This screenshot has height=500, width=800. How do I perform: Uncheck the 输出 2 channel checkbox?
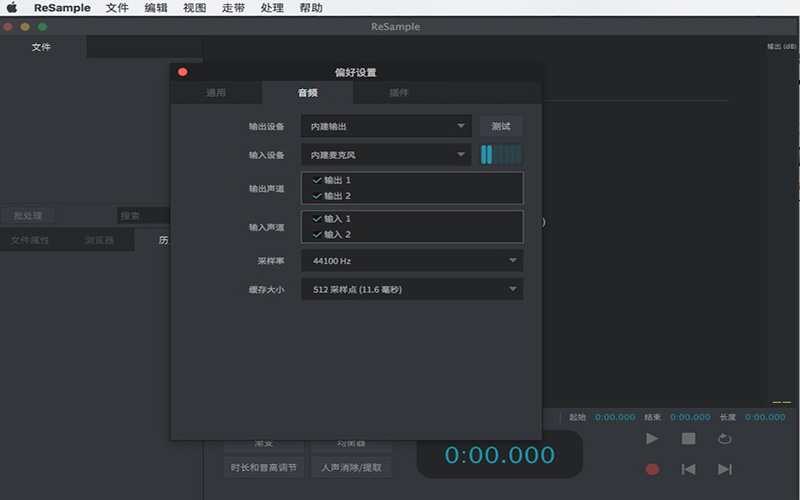[x=317, y=196]
